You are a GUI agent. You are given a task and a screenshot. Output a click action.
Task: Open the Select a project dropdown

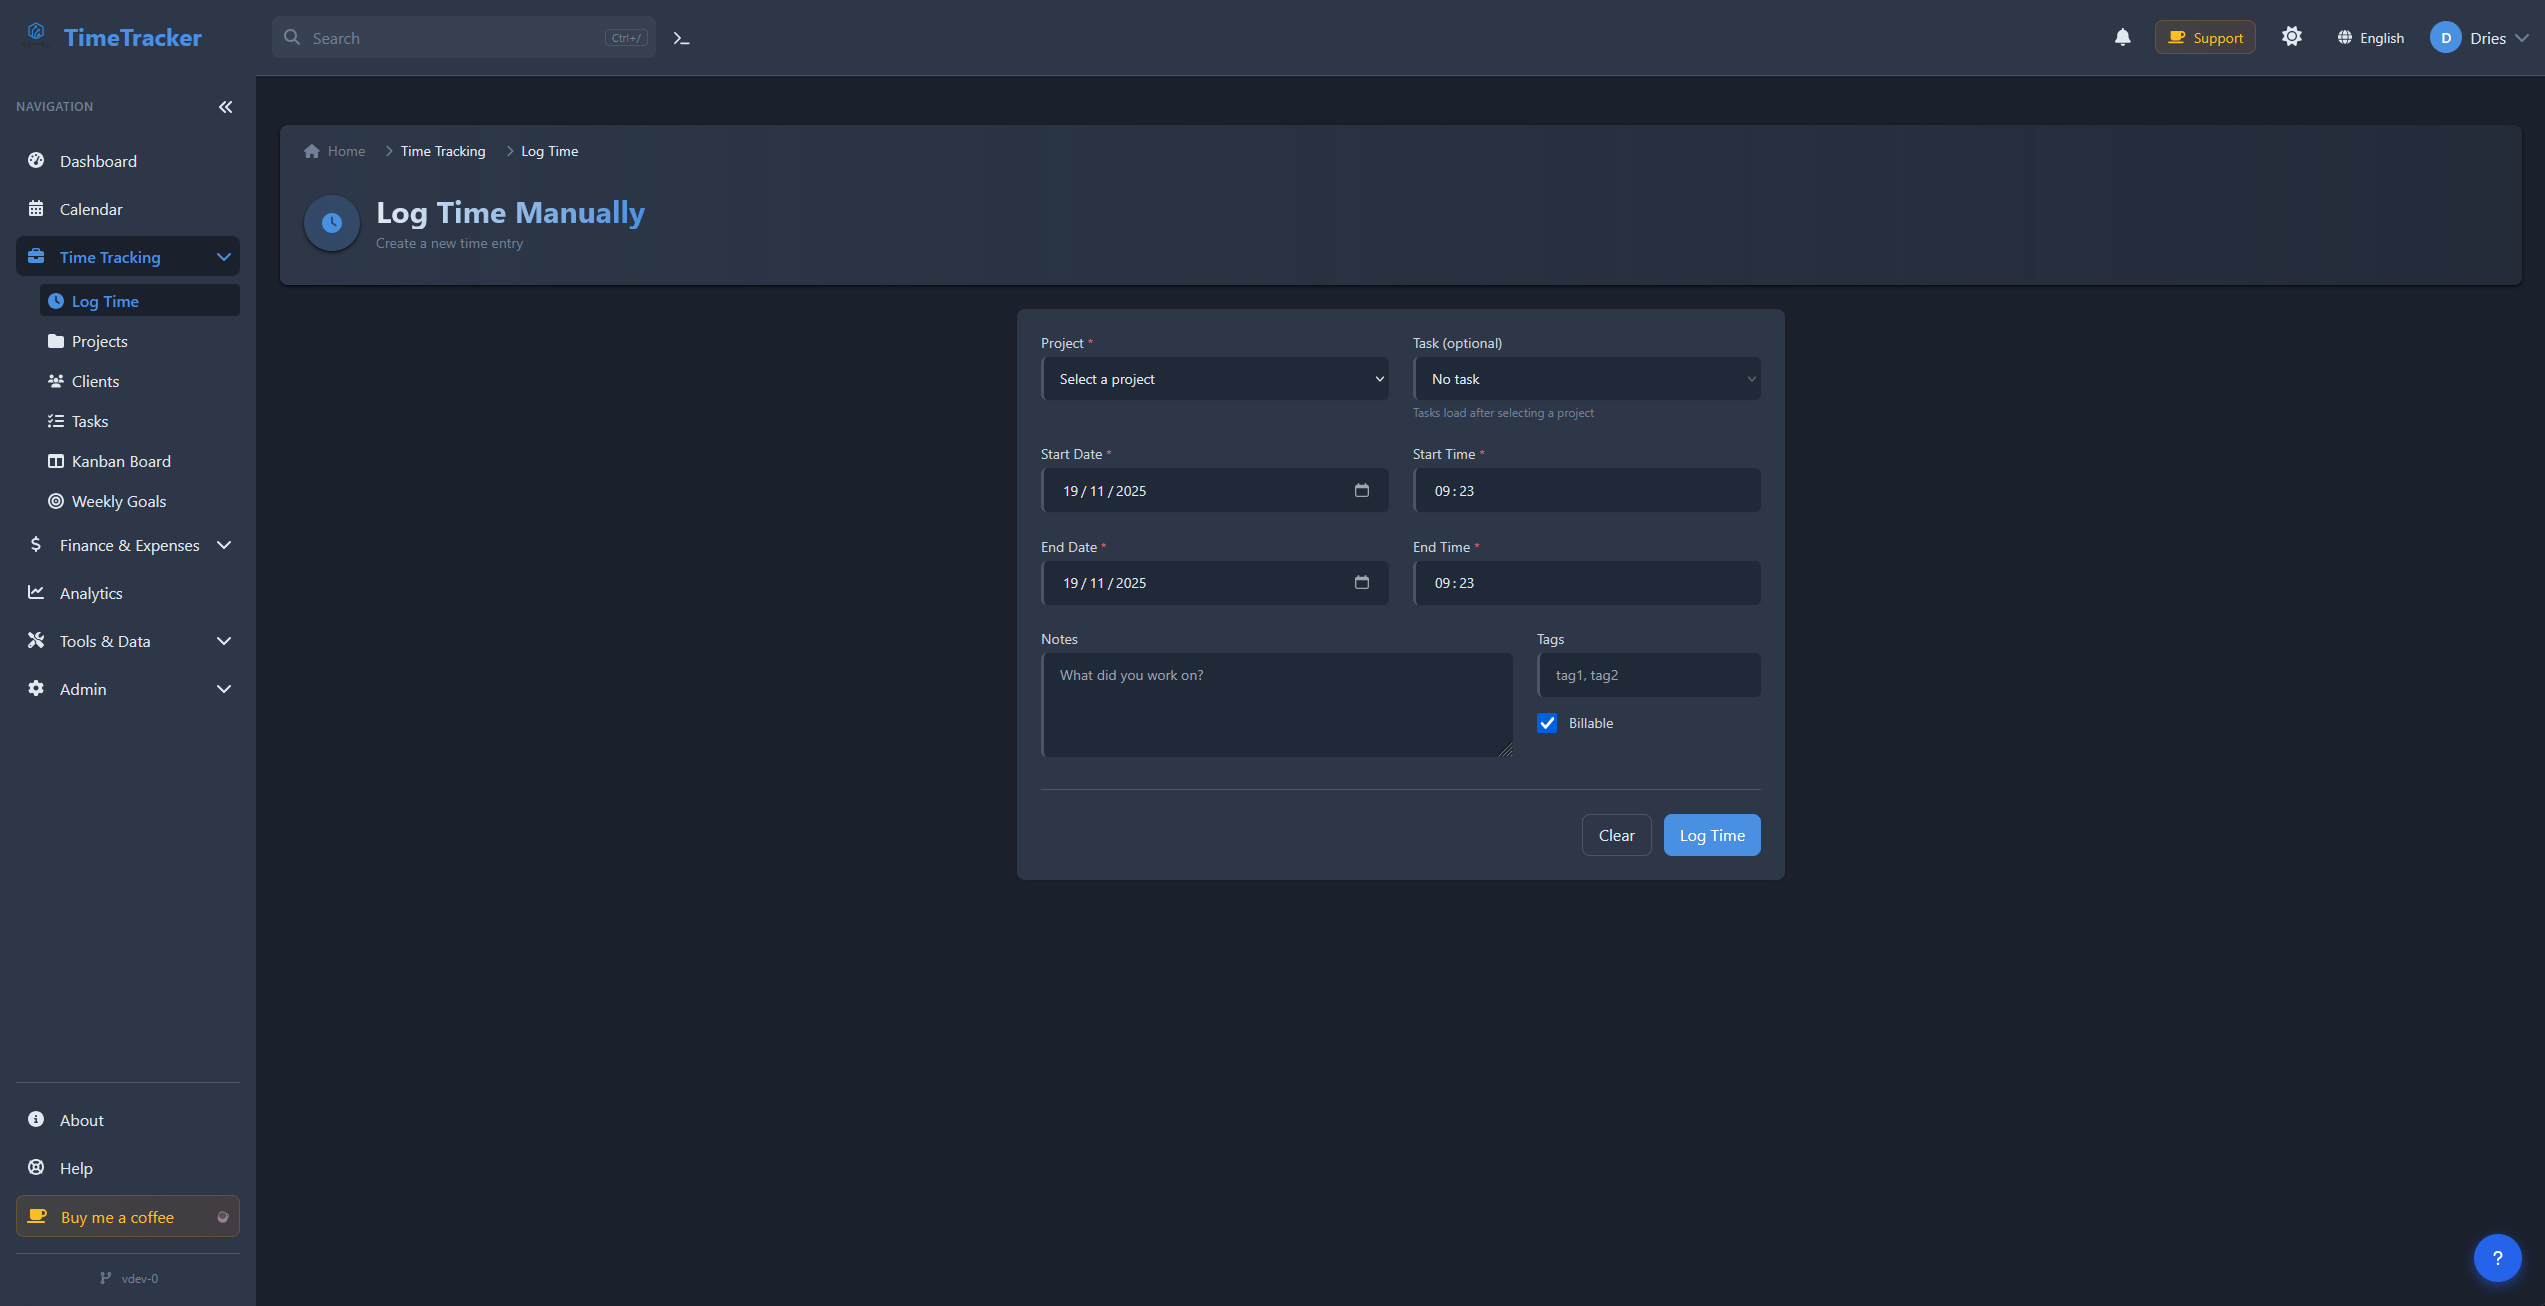tap(1215, 379)
